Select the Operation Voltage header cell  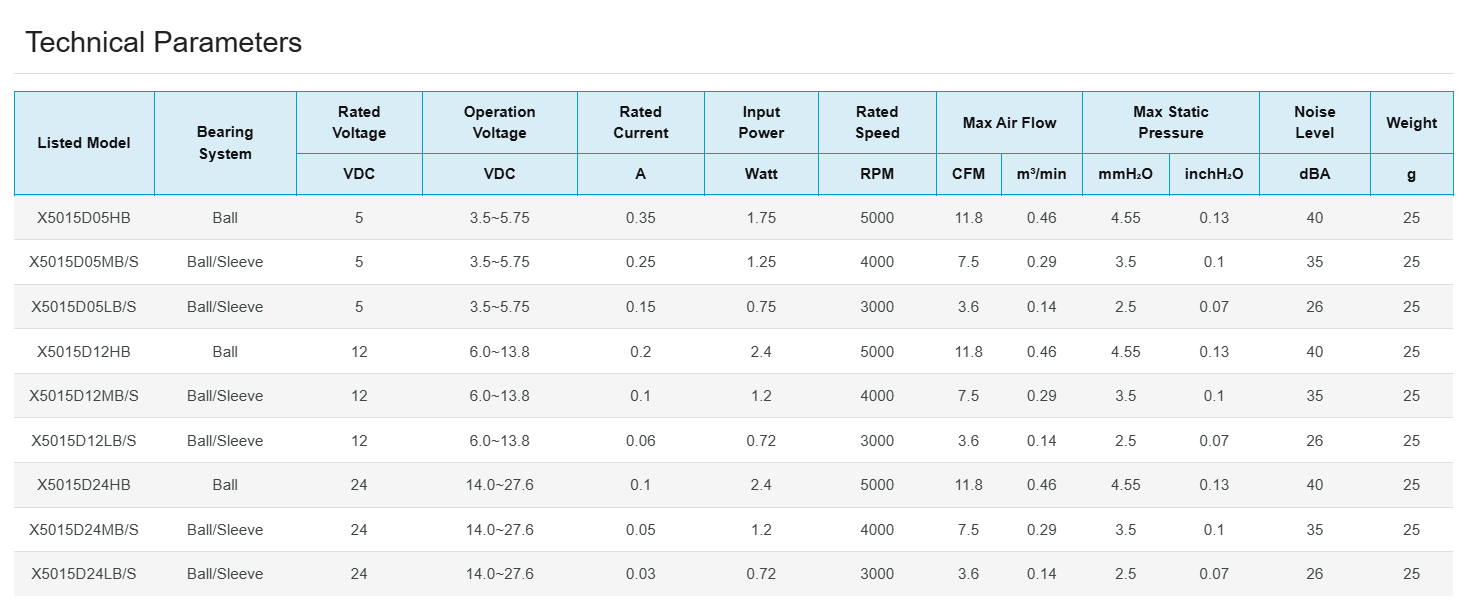click(x=499, y=122)
